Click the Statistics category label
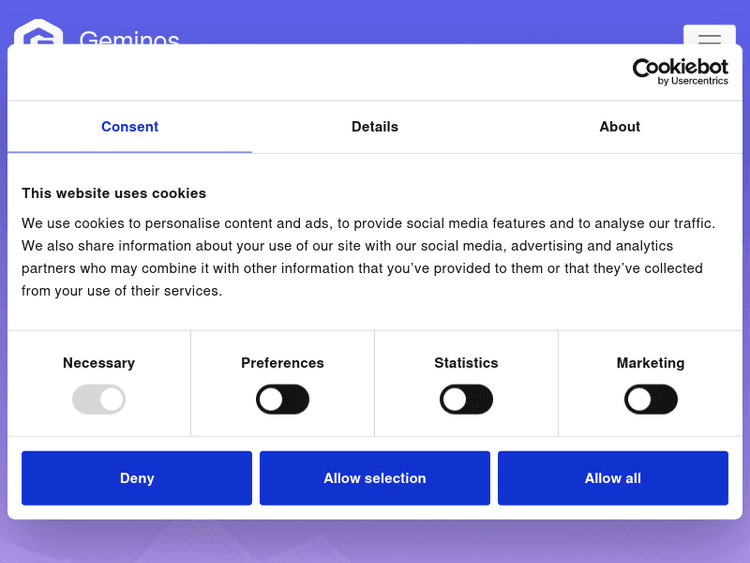 tap(466, 363)
